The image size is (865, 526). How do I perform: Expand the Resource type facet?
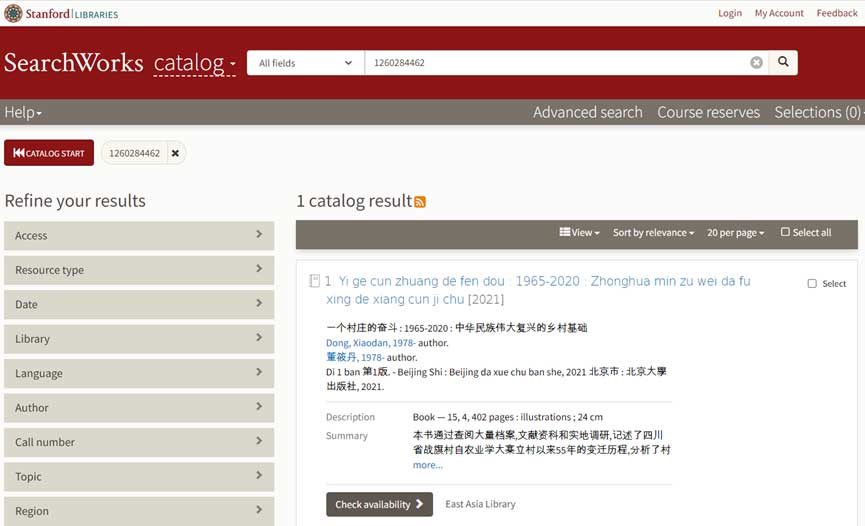tap(139, 270)
